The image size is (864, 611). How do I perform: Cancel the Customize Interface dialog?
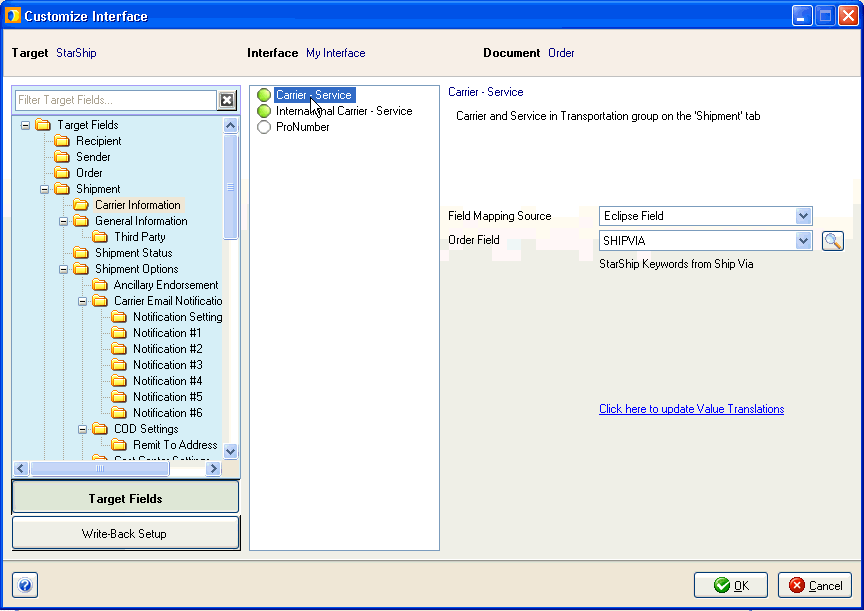(815, 585)
